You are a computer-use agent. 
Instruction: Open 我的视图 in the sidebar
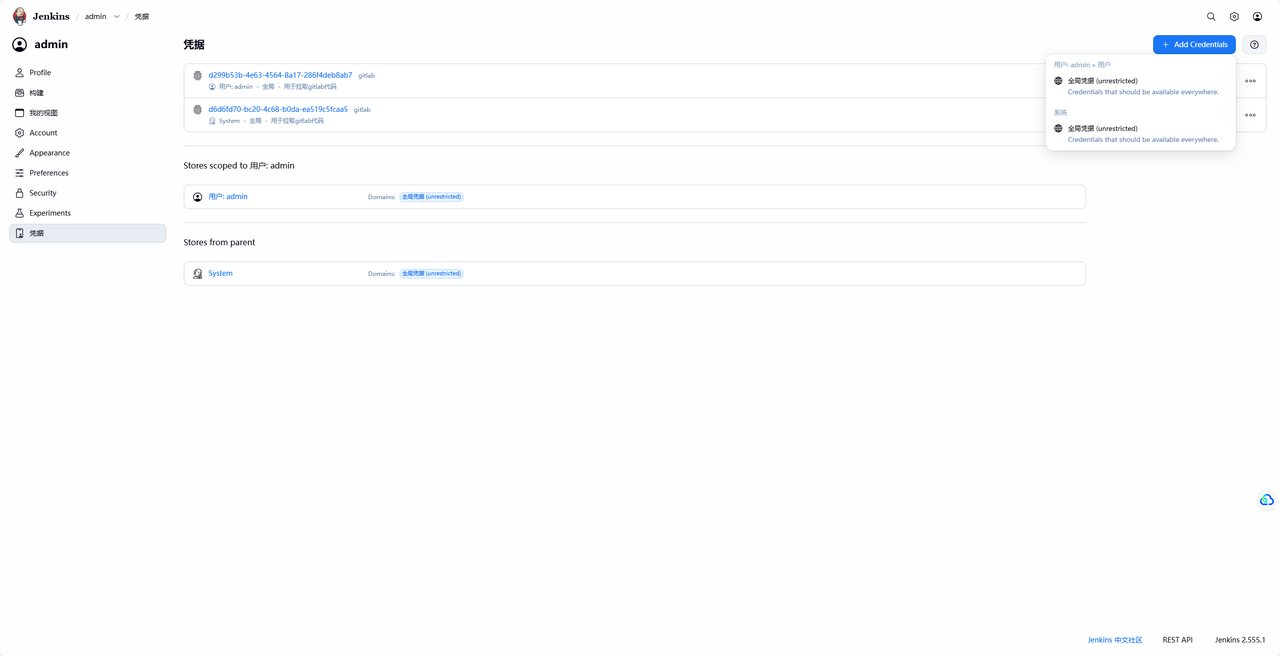pos(88,113)
